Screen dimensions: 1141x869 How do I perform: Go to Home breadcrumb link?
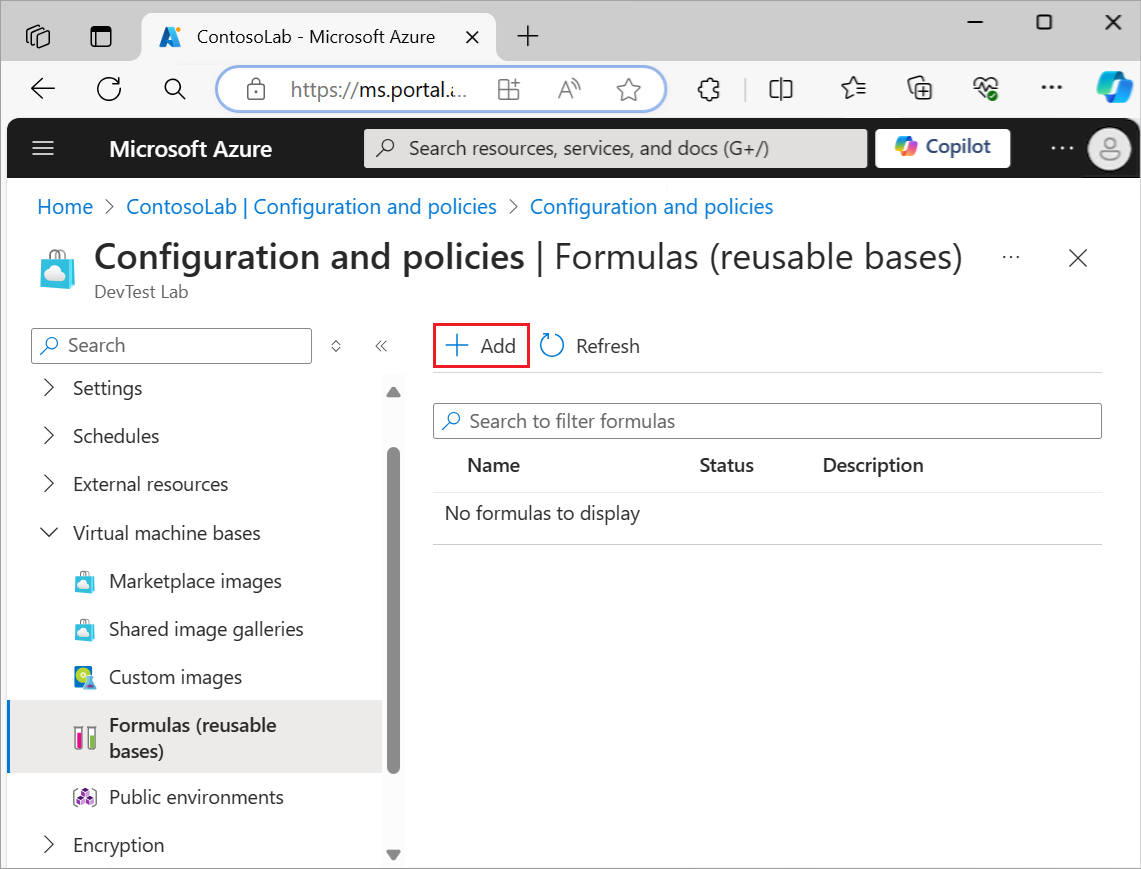pyautogui.click(x=65, y=207)
